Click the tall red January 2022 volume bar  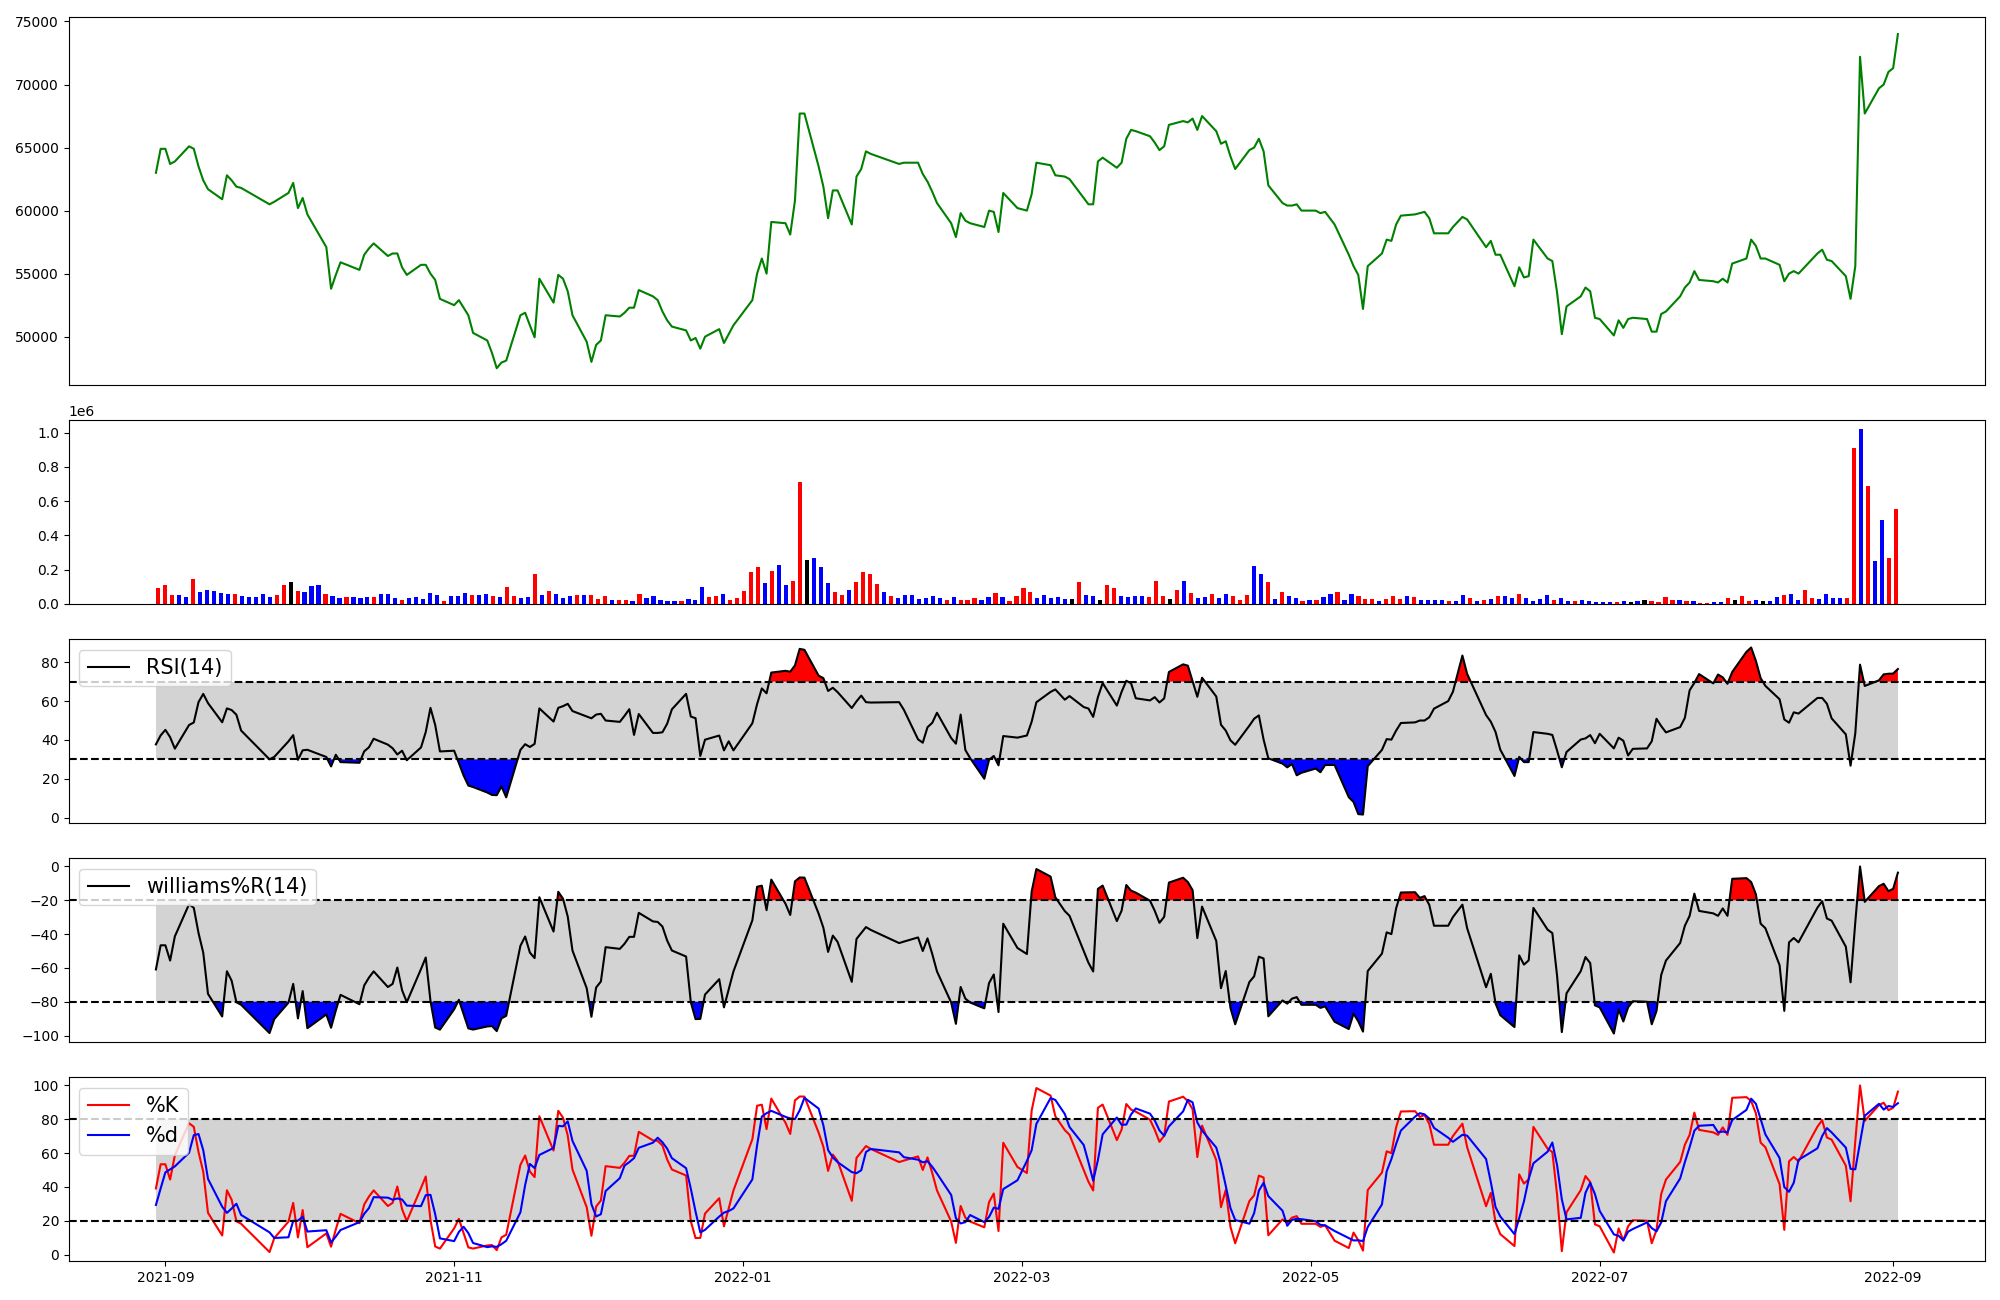(x=800, y=543)
